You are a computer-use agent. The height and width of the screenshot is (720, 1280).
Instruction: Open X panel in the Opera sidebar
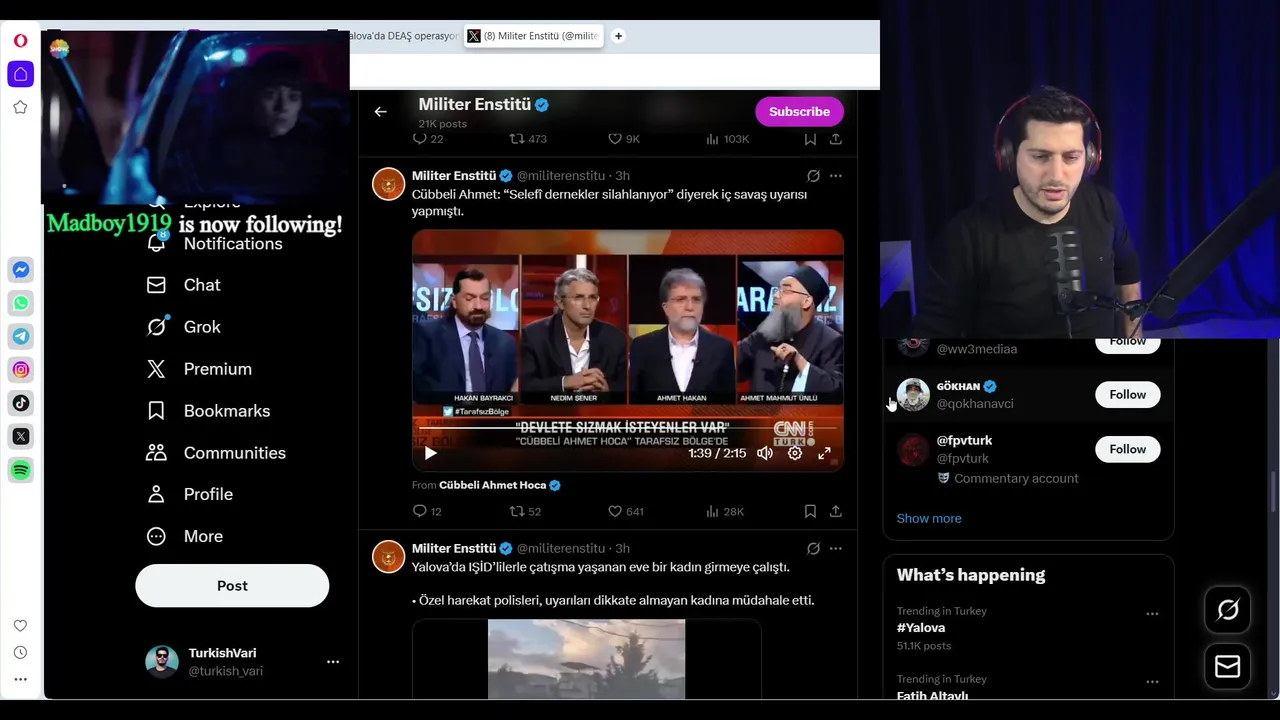(21, 437)
